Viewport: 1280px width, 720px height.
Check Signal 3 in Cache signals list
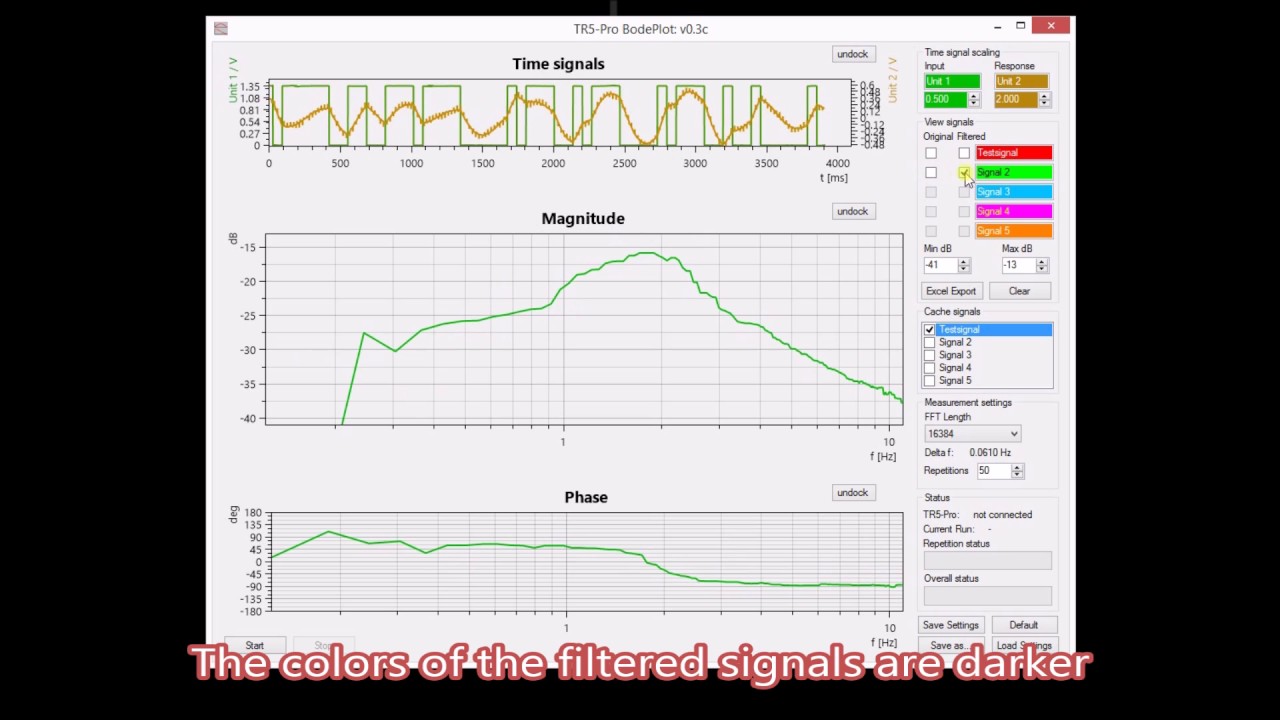(x=930, y=355)
